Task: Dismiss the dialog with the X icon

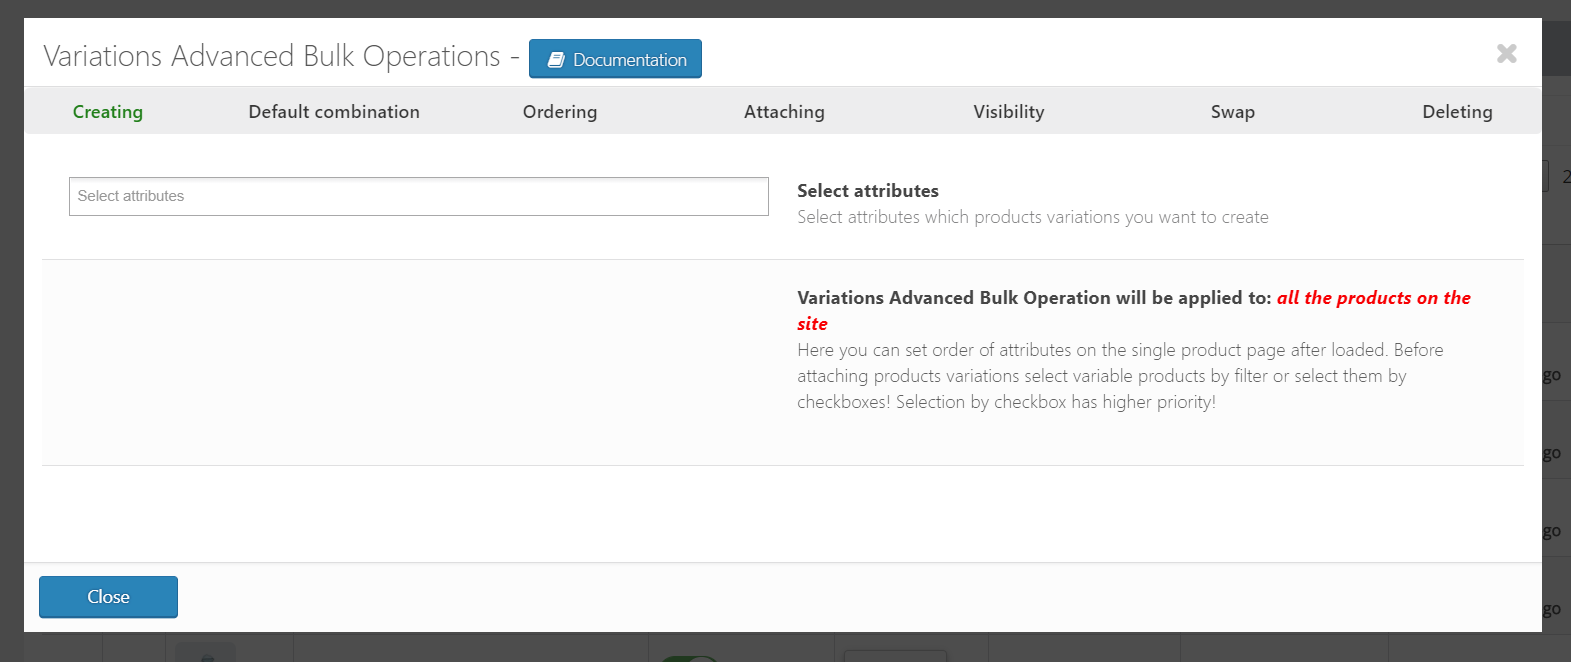Action: point(1506,53)
